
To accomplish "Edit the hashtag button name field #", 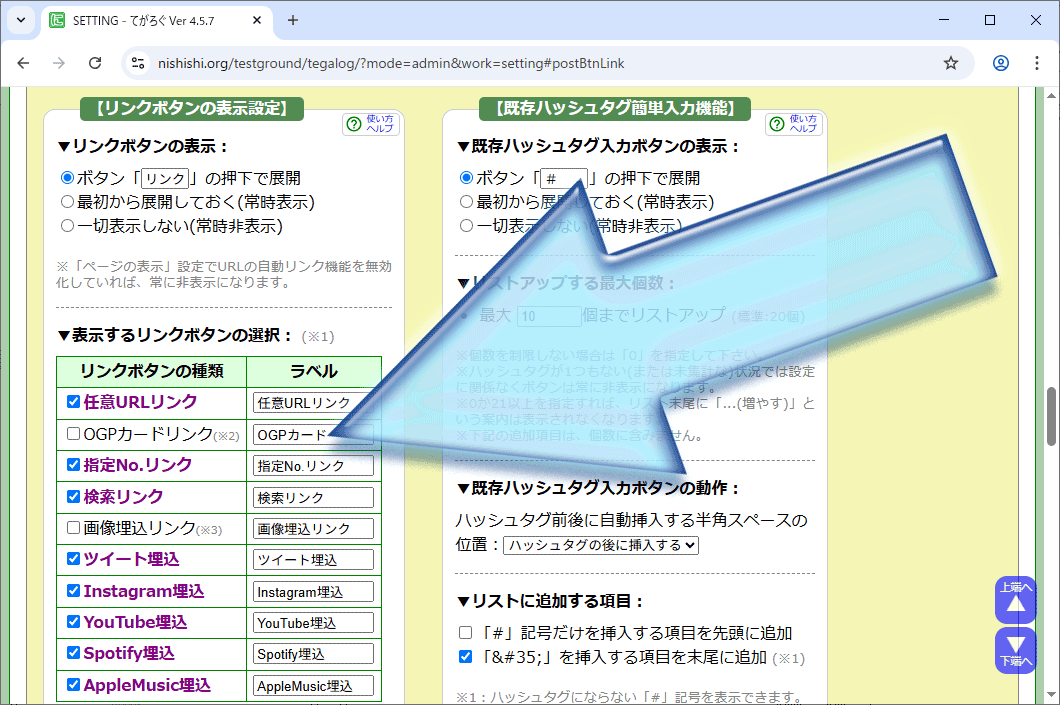I will (564, 178).
